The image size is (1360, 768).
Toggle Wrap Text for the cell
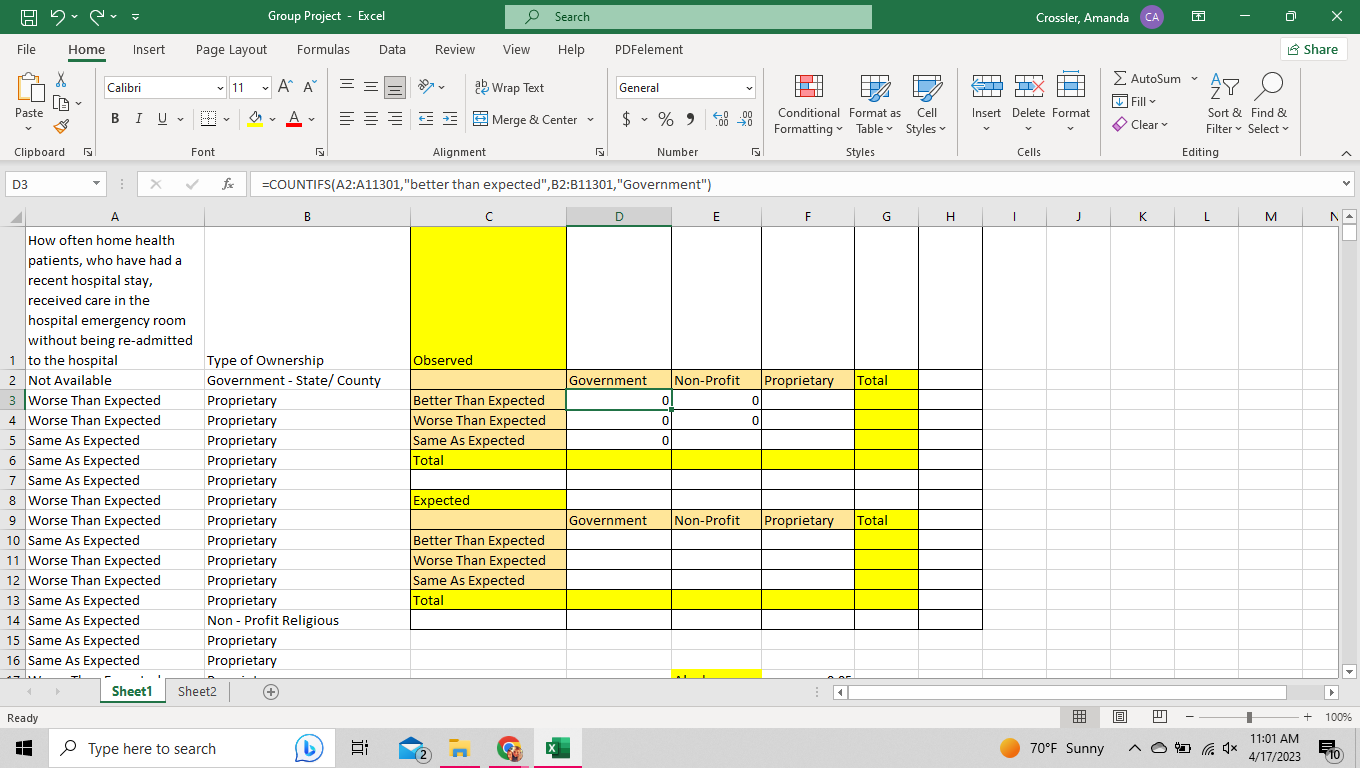509,88
